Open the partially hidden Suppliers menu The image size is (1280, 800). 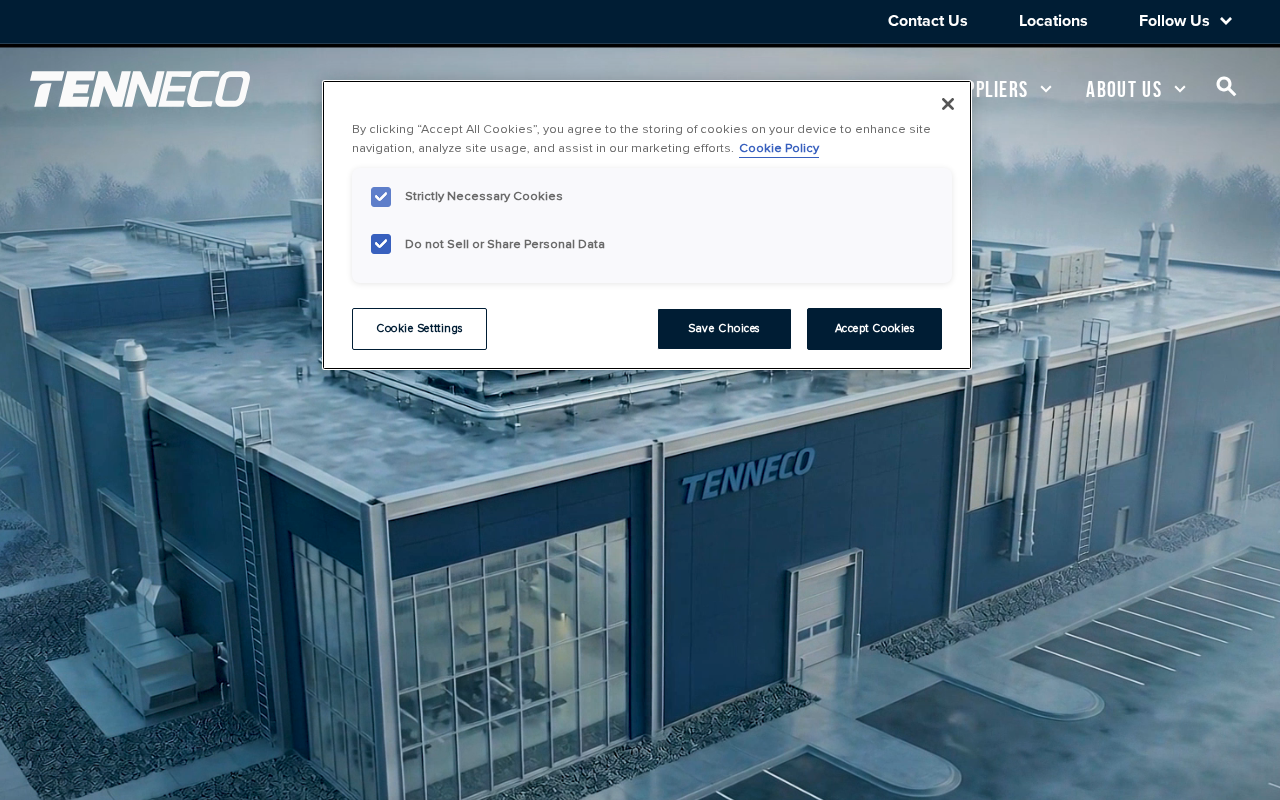1000,89
